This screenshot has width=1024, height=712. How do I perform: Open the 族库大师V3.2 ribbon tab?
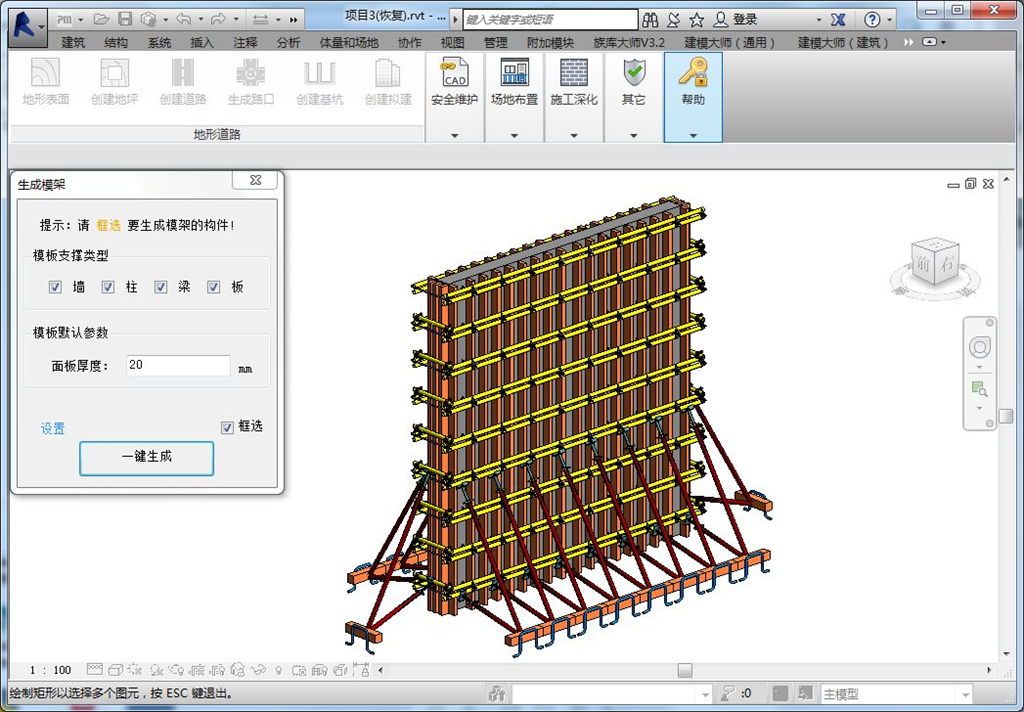[629, 42]
